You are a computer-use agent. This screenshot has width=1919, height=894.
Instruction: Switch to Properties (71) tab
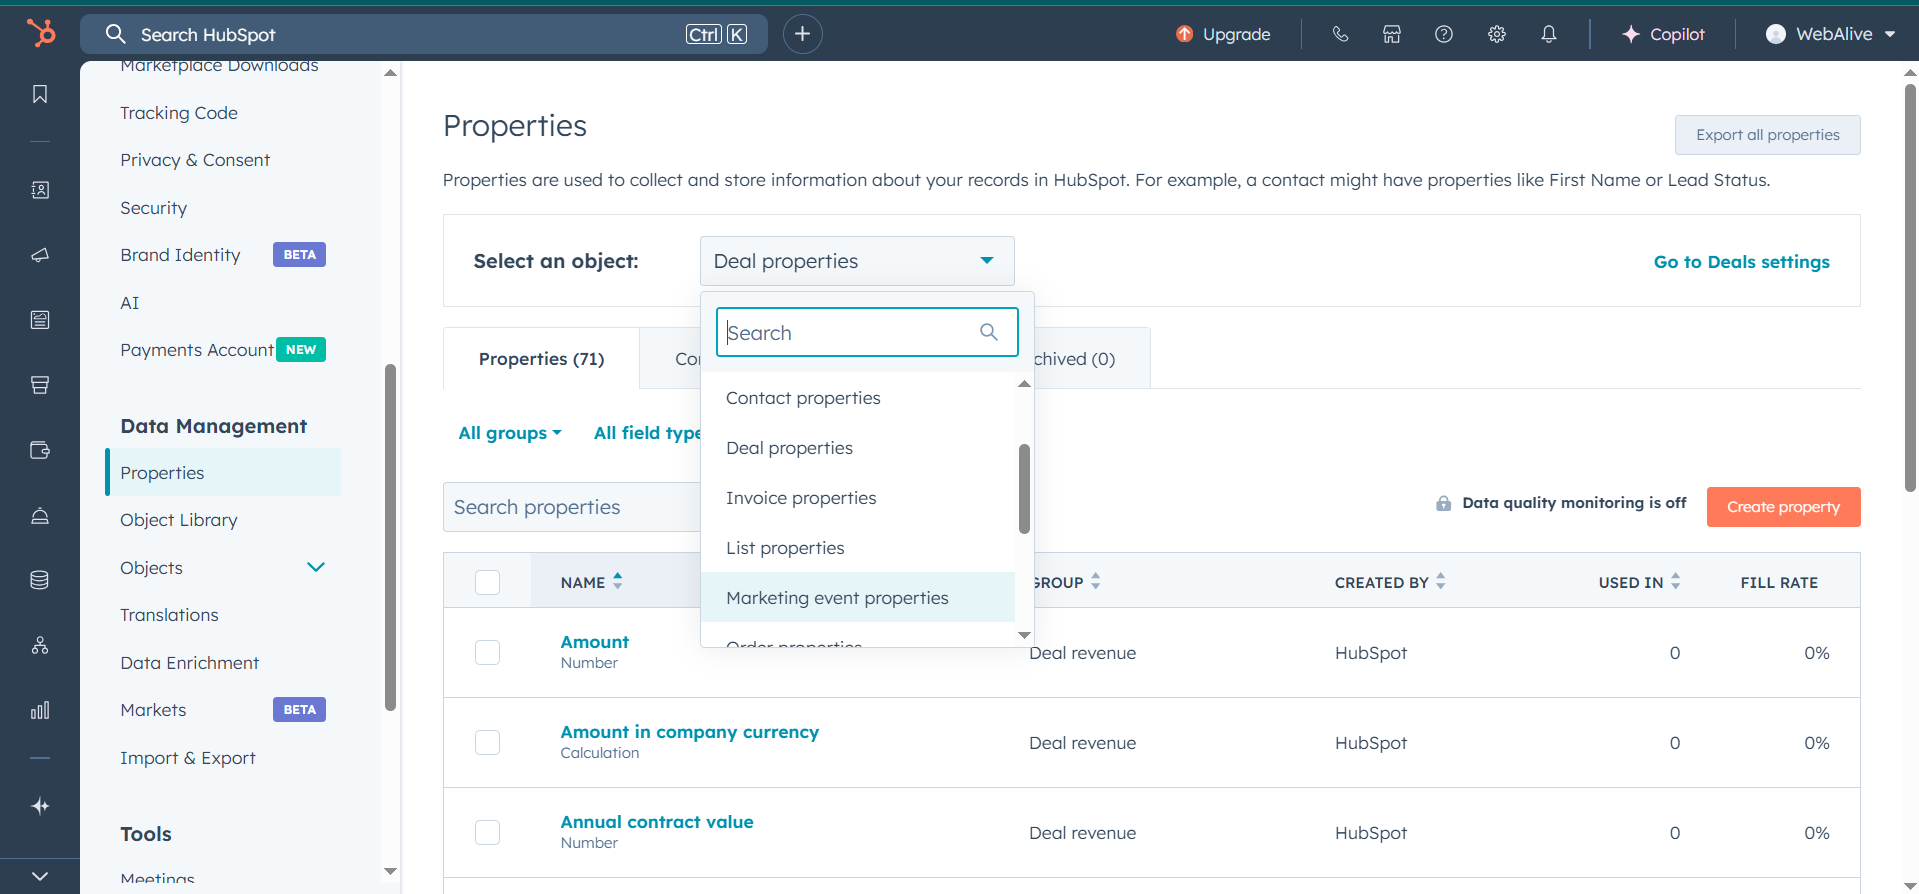coord(541,359)
